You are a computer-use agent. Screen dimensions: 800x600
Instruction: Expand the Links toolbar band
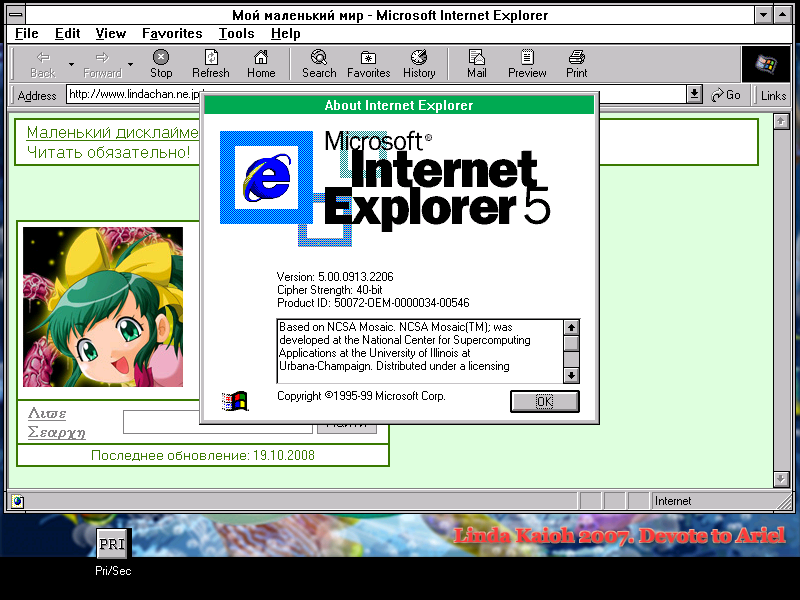(x=773, y=95)
